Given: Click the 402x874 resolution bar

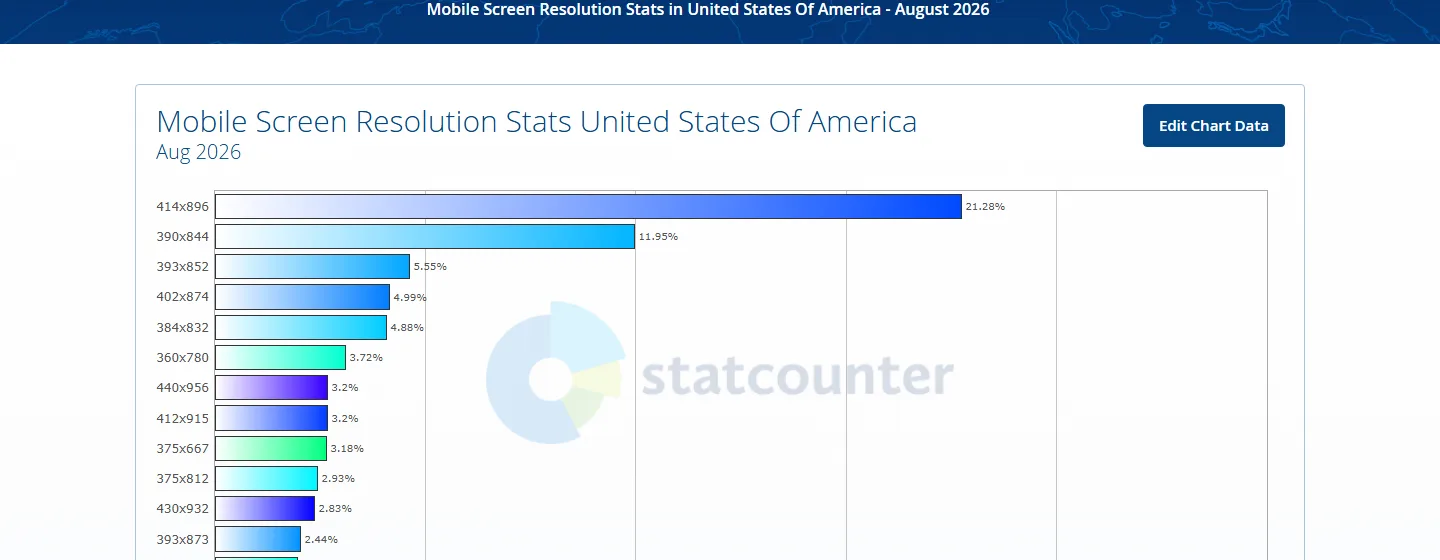Looking at the screenshot, I should [302, 297].
